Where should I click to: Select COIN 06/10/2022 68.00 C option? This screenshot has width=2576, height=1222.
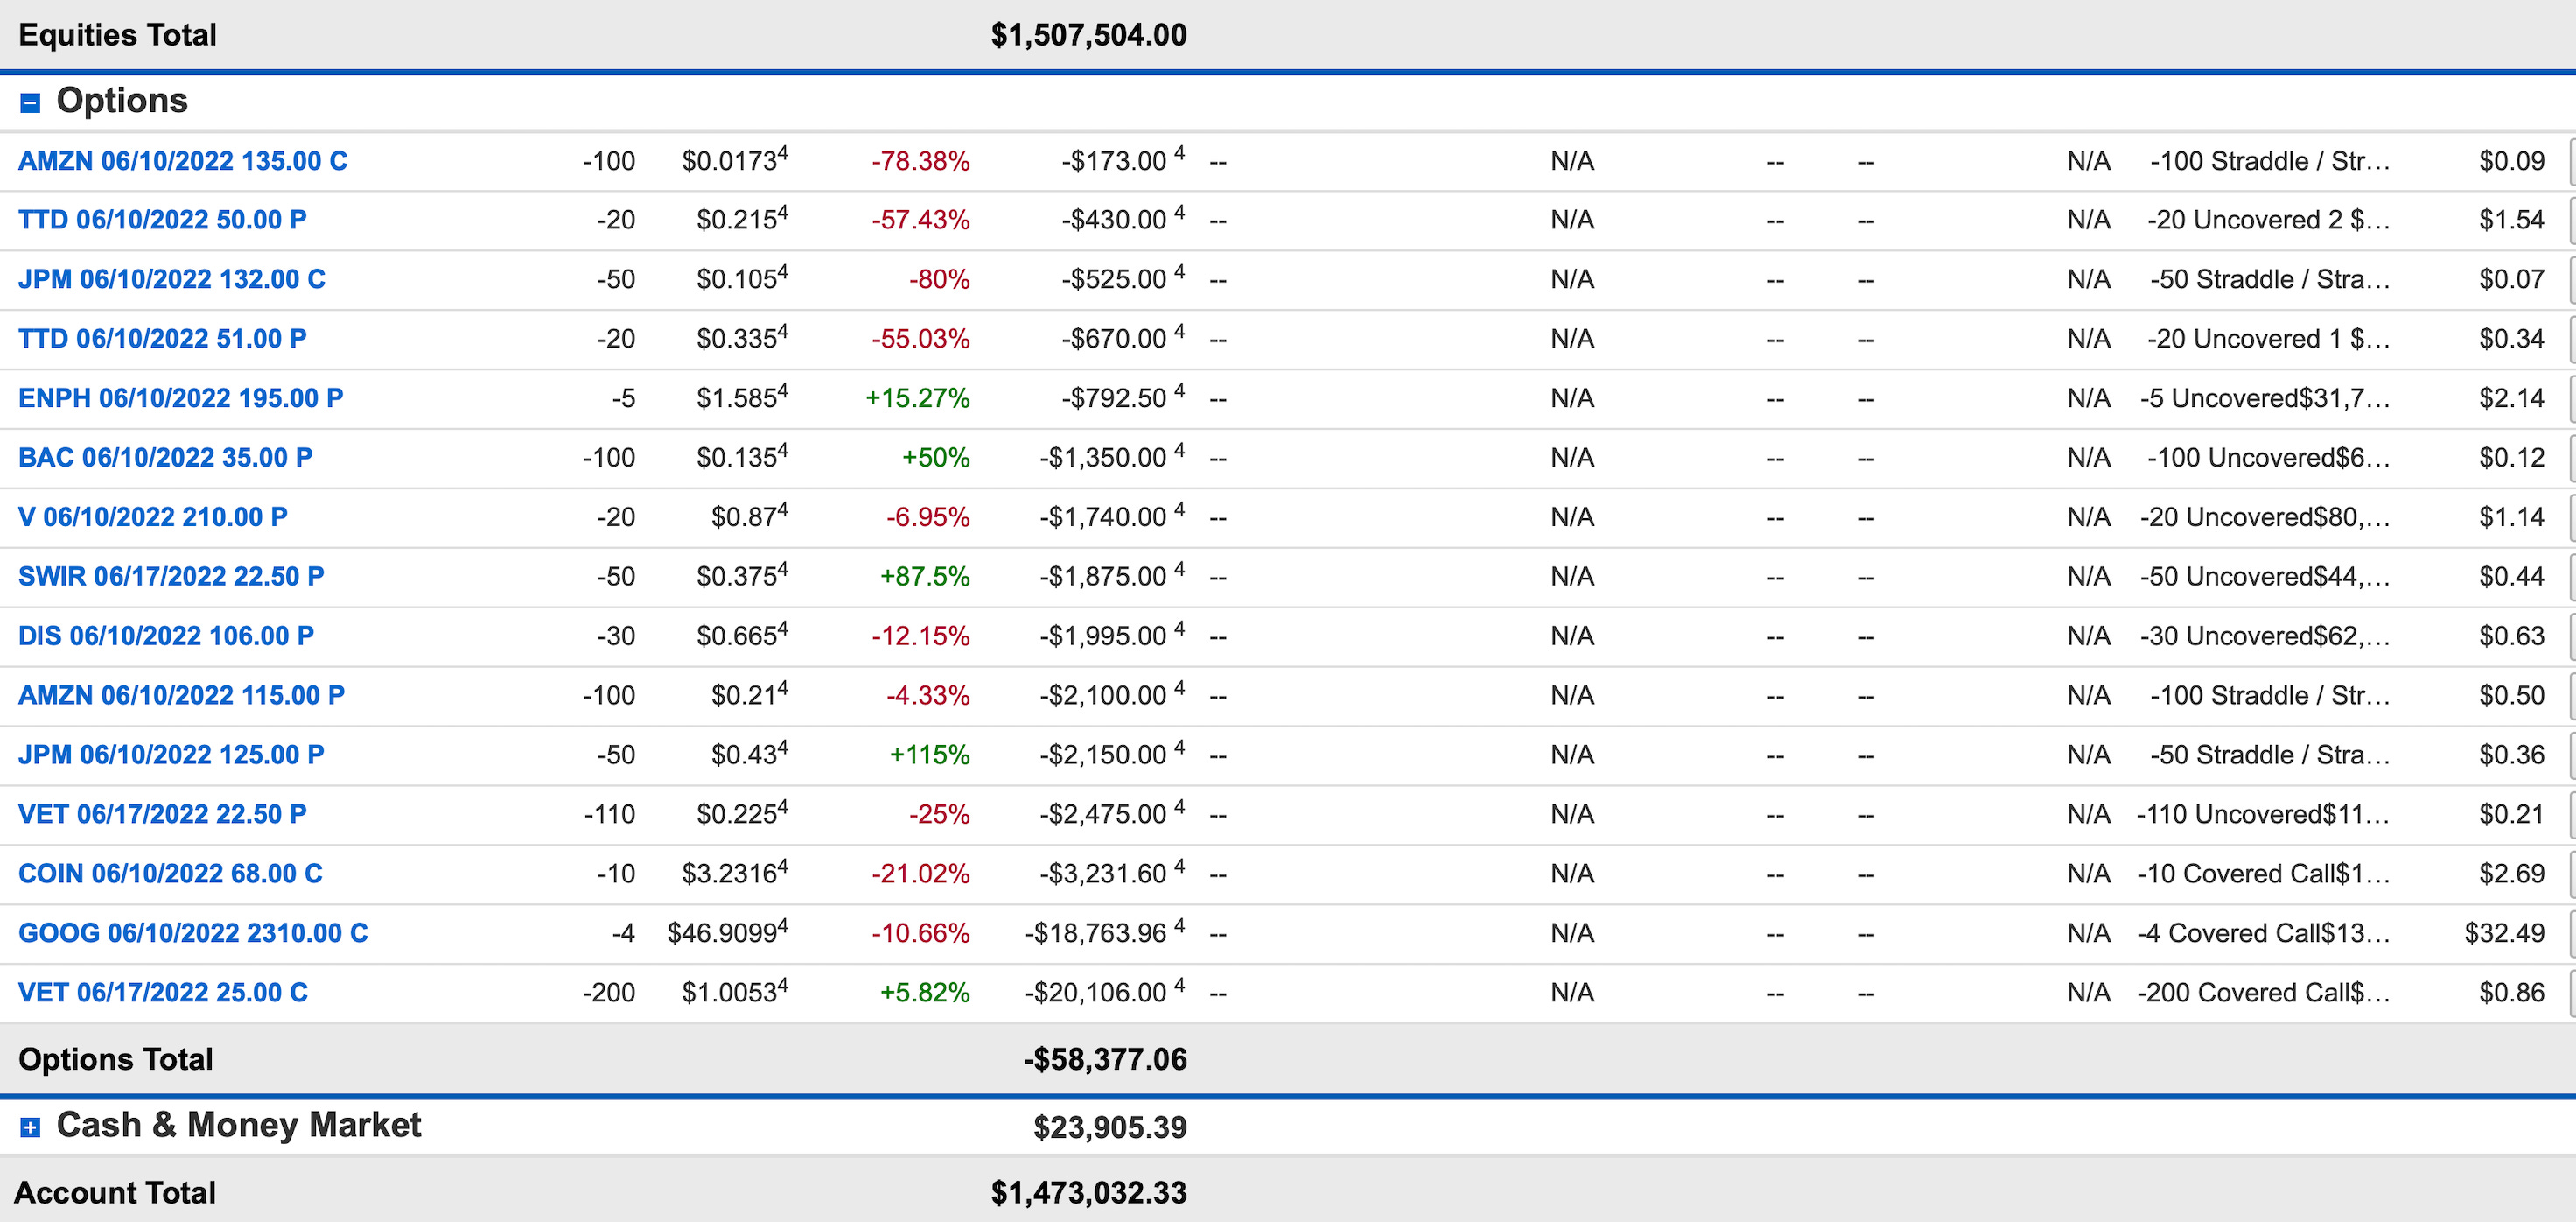[170, 874]
